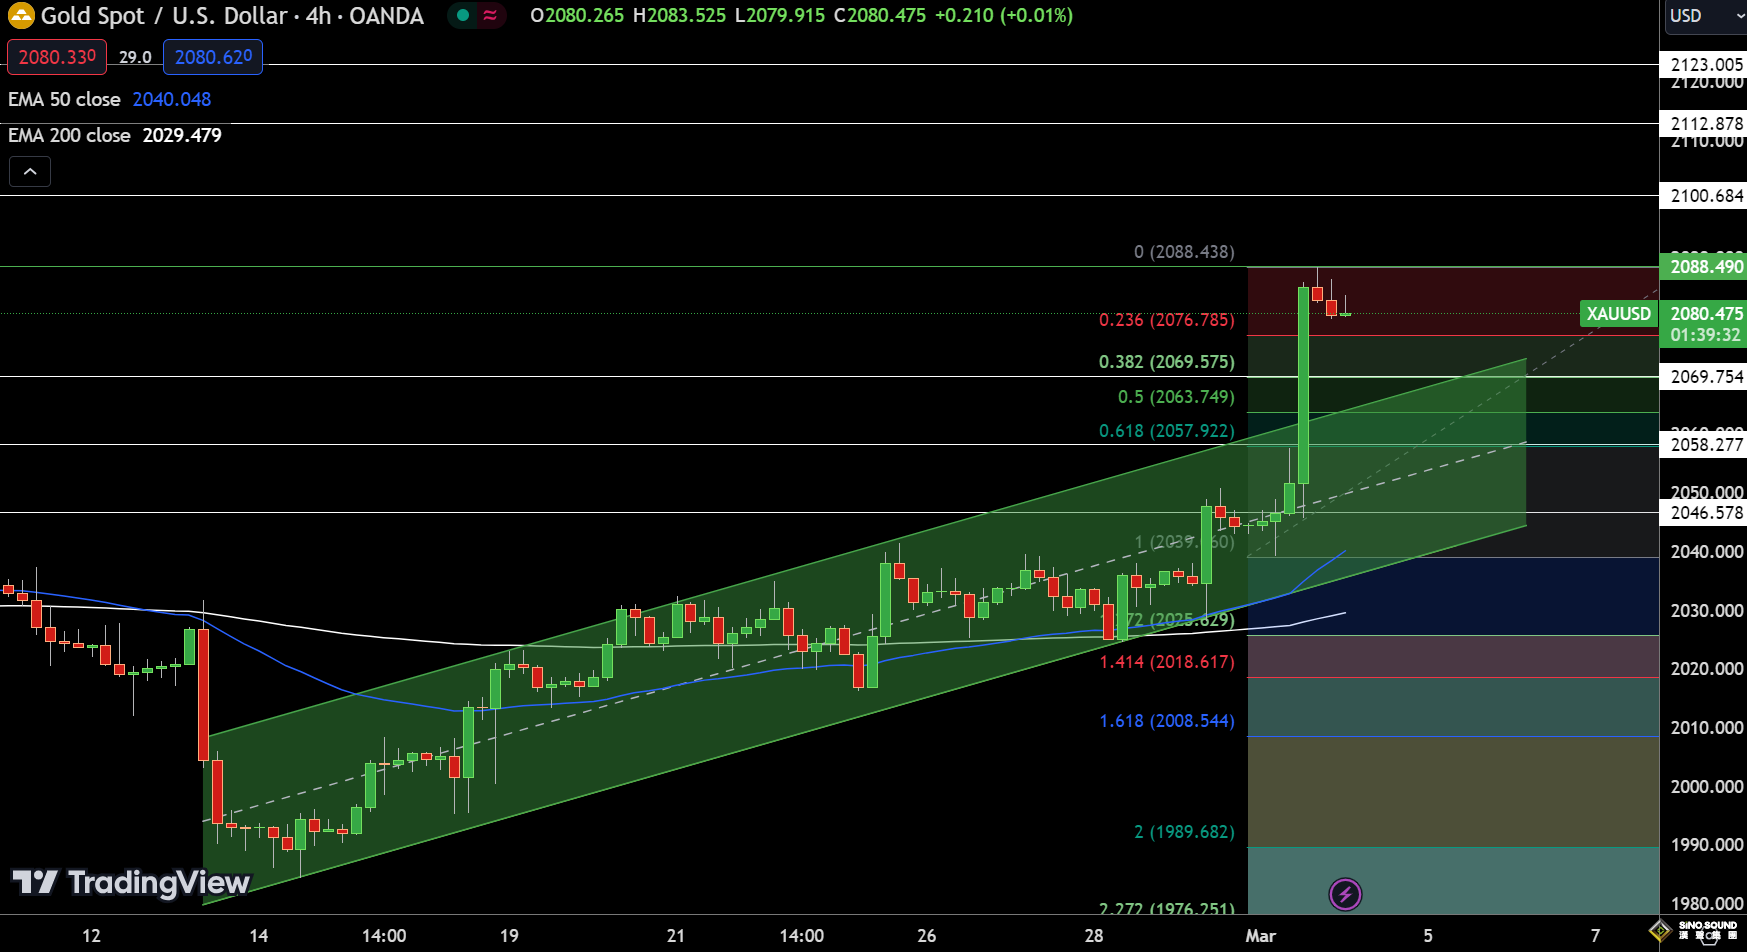
Task: Click the gold bars symbol icon
Action: point(21,16)
